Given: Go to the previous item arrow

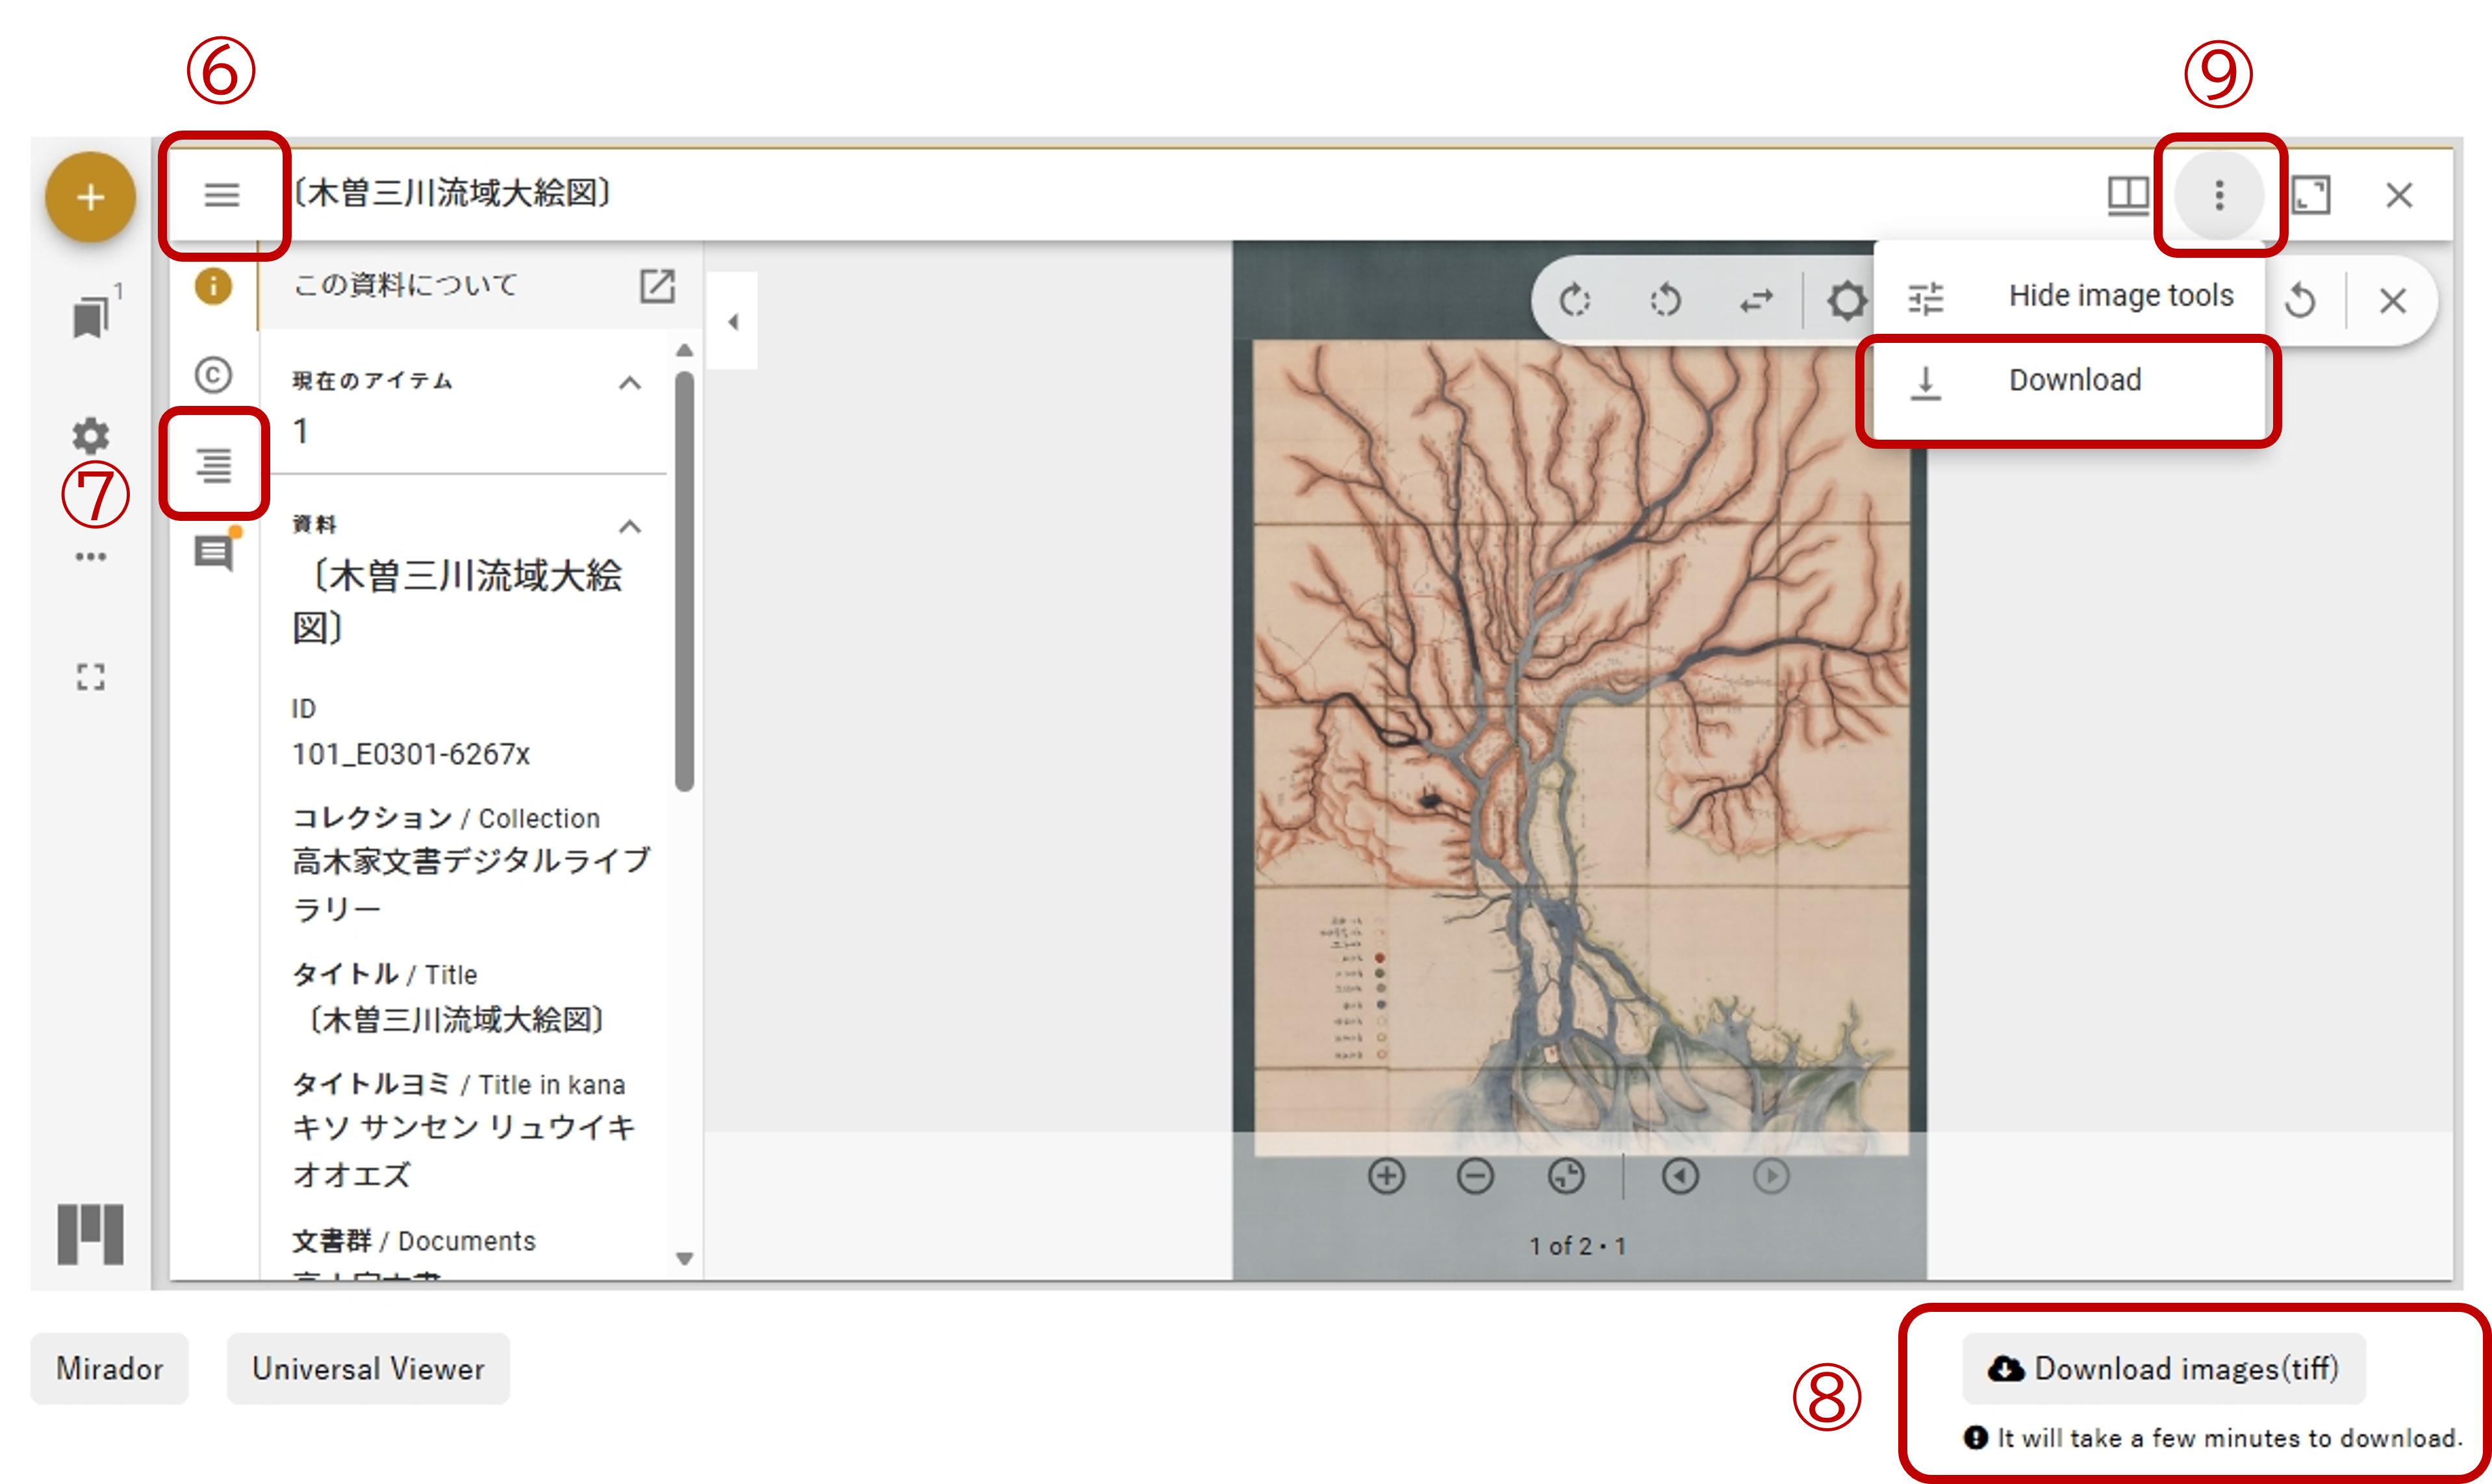Looking at the screenshot, I should pyautogui.click(x=1680, y=1176).
